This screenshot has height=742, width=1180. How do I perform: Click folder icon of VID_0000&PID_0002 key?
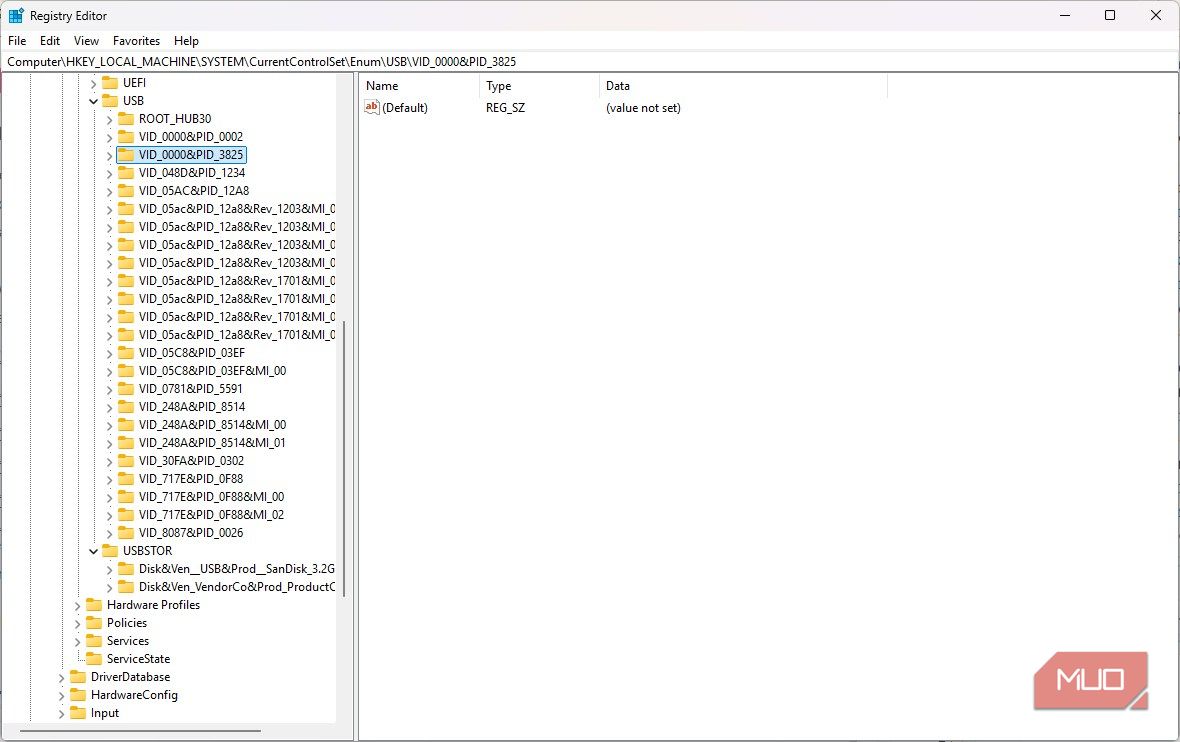pos(126,137)
